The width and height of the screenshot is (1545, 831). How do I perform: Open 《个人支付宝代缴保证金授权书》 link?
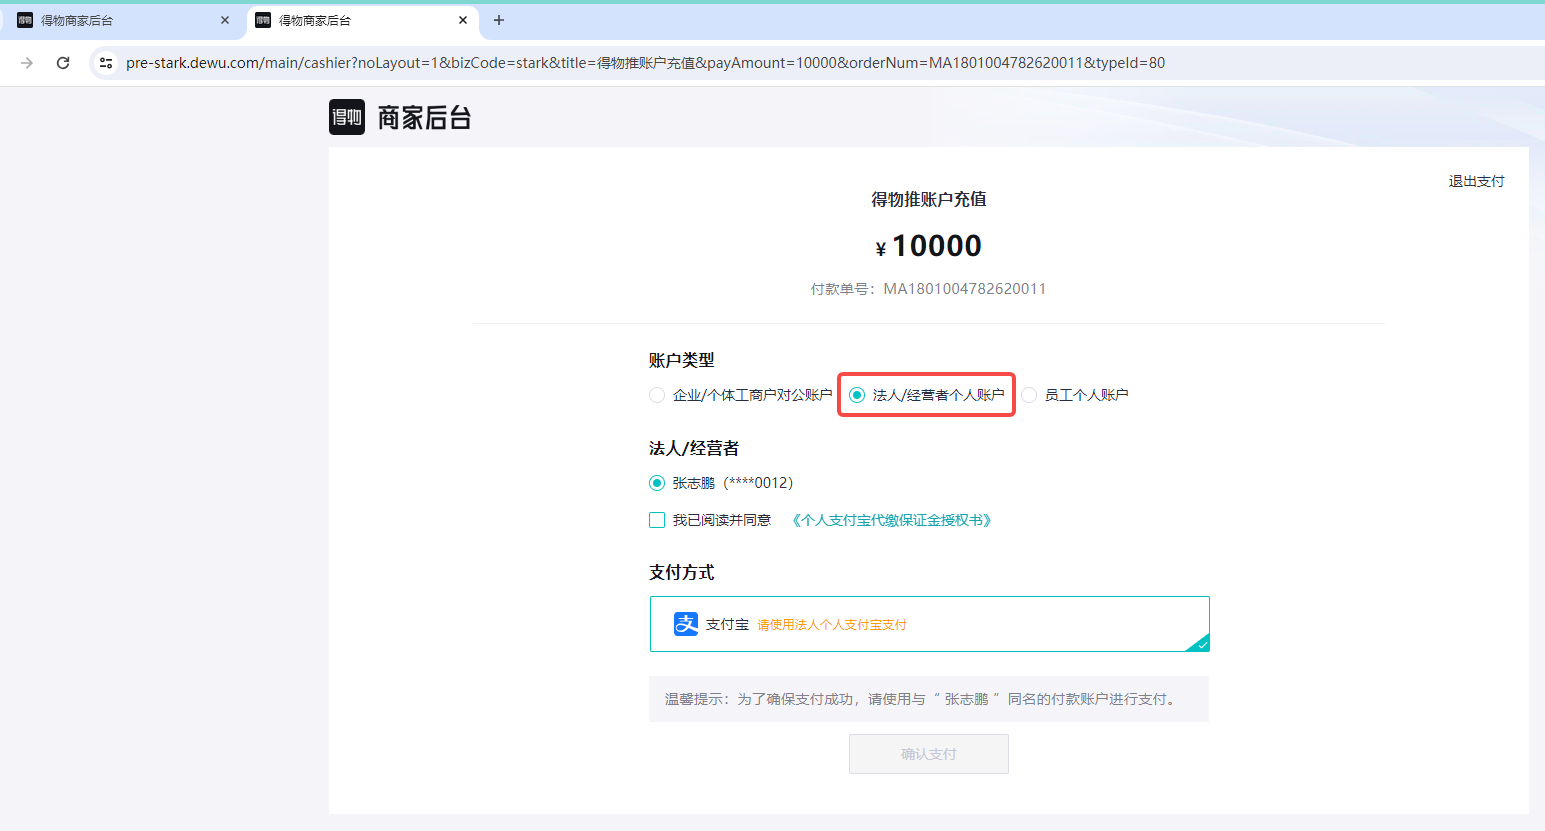click(891, 520)
